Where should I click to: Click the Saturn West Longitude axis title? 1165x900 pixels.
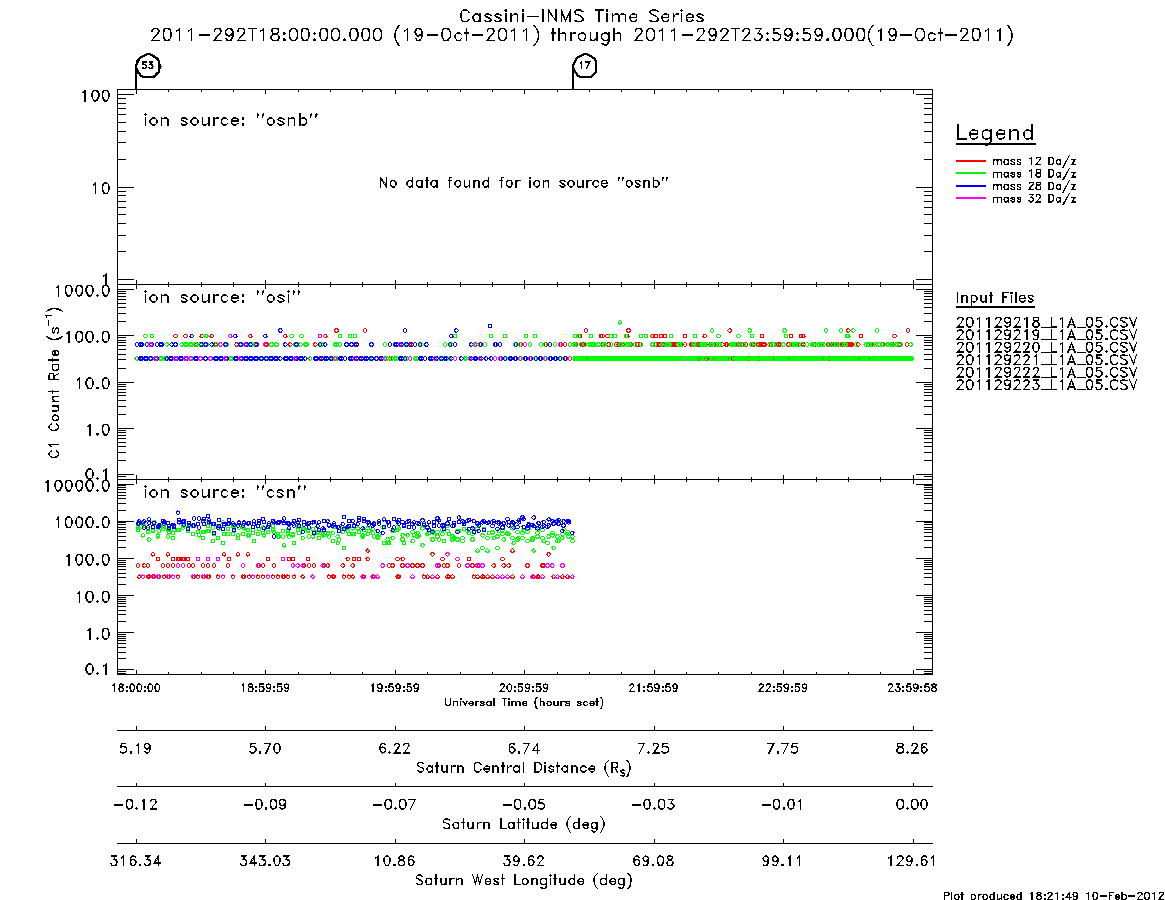click(x=524, y=881)
